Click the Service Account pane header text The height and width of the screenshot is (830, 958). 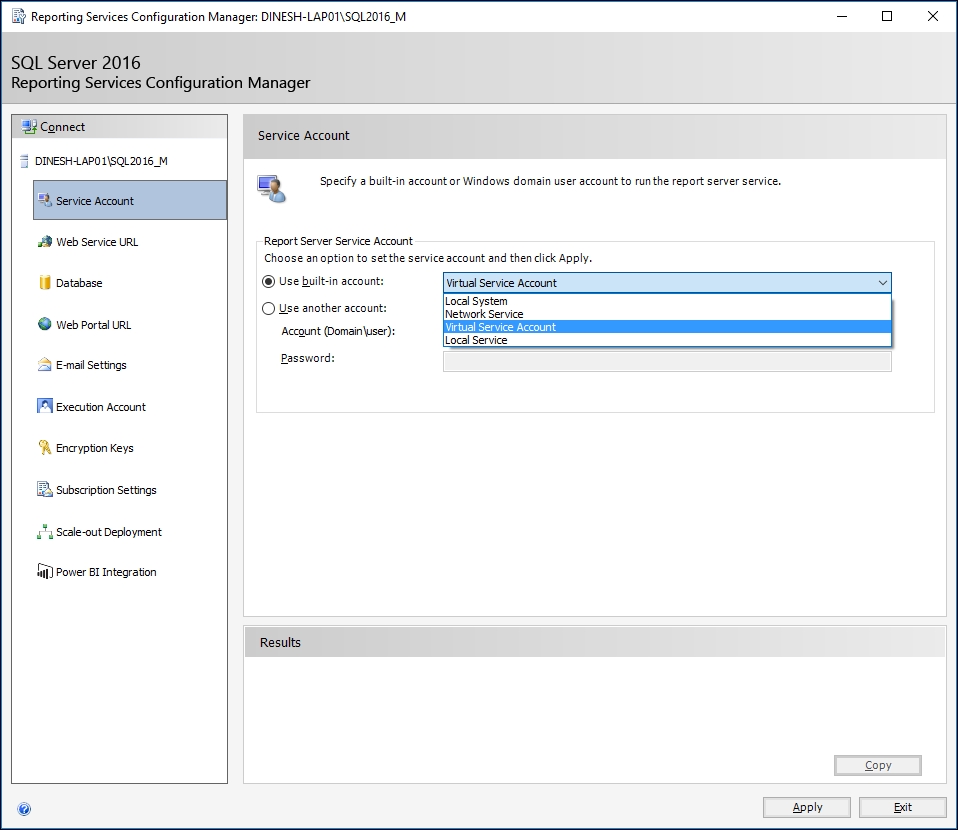click(x=304, y=135)
